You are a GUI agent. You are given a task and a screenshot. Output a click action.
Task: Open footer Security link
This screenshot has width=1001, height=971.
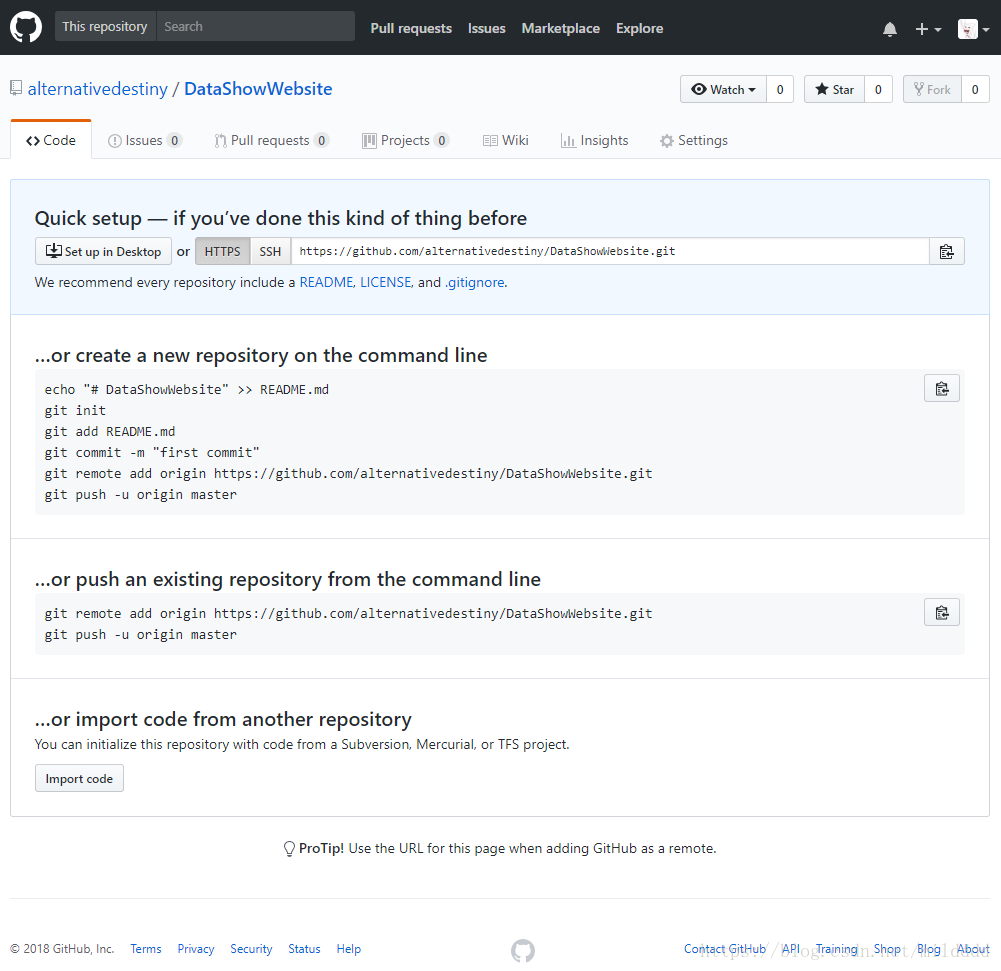click(x=251, y=949)
